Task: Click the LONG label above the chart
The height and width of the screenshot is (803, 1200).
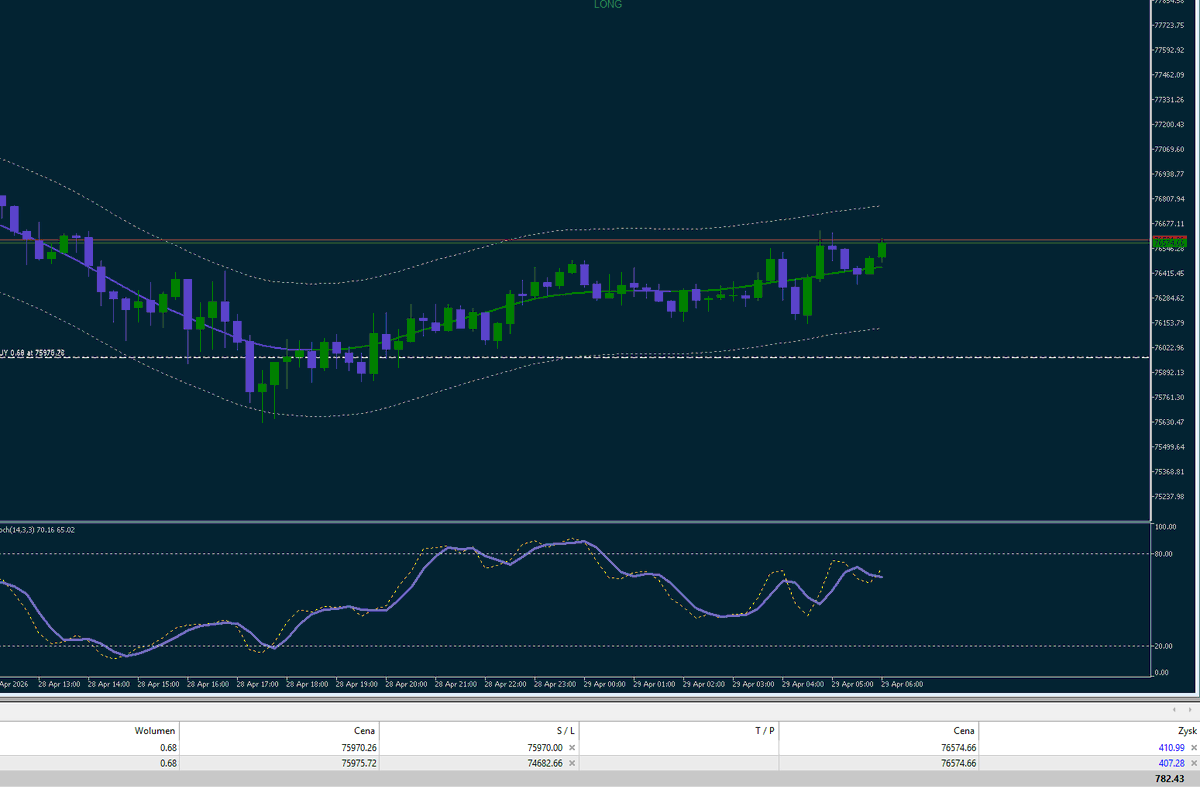Action: 607,5
